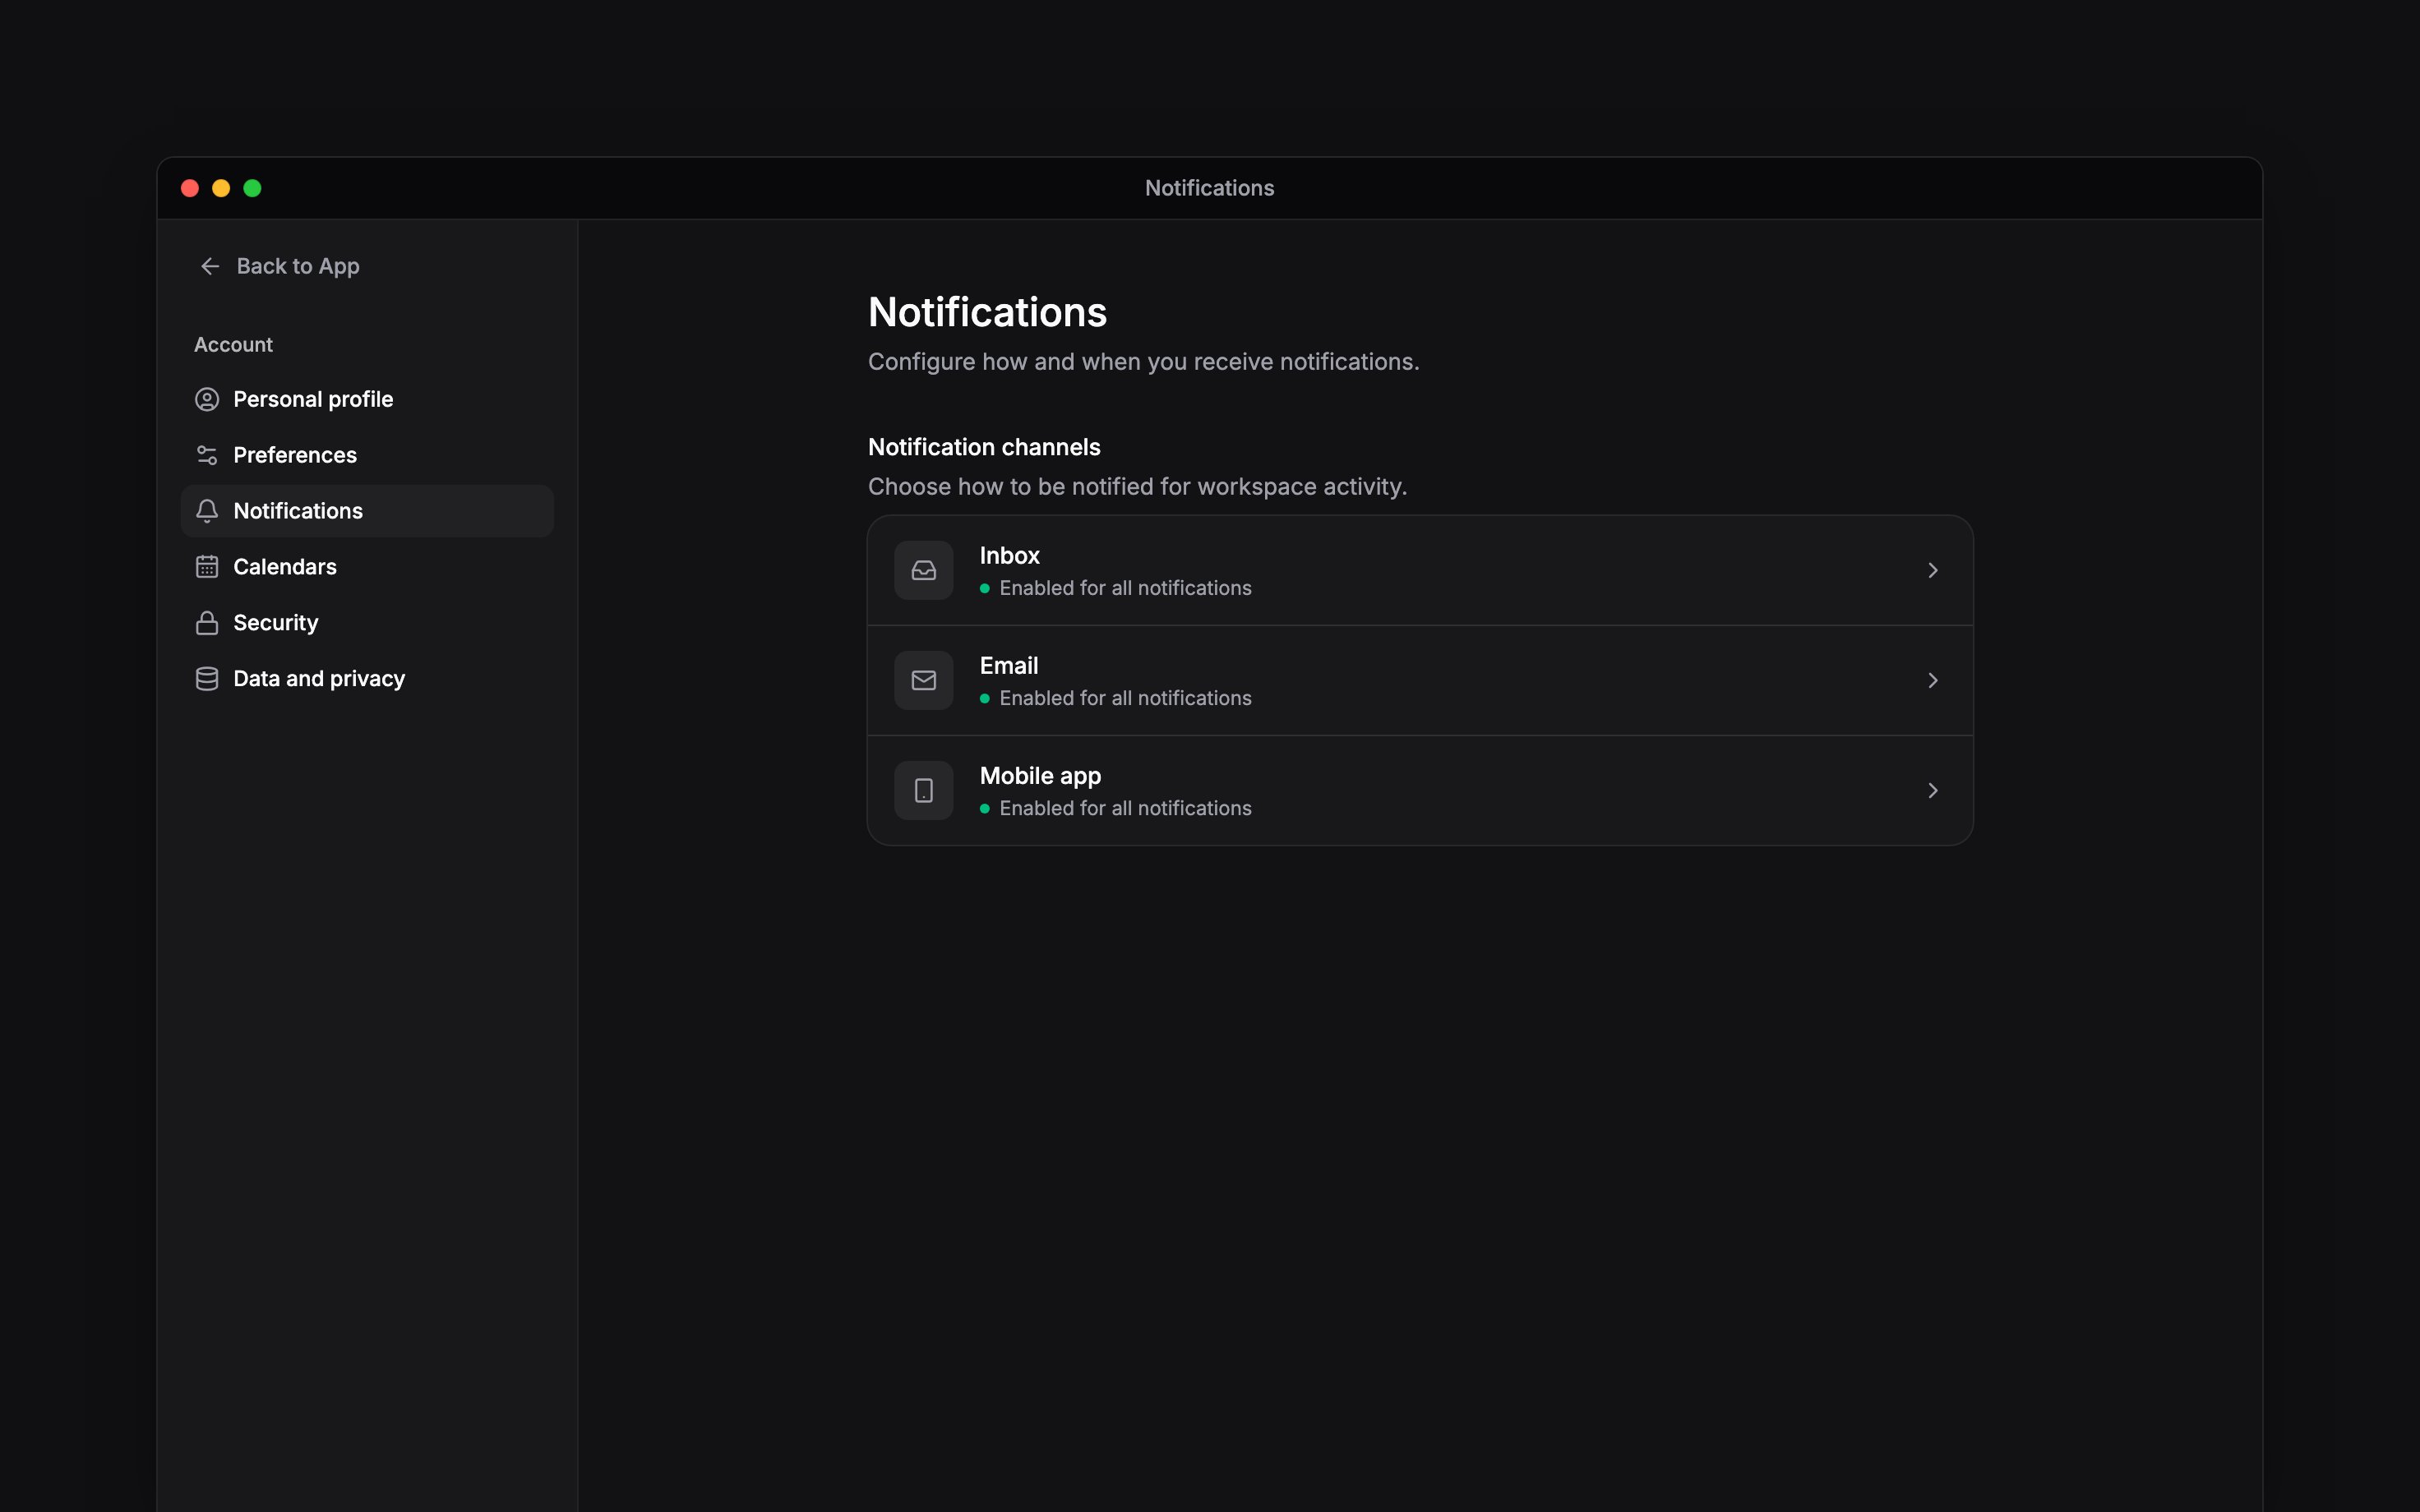The image size is (2420, 1512).
Task: Open the Mobile app channel title
Action: click(1040, 776)
